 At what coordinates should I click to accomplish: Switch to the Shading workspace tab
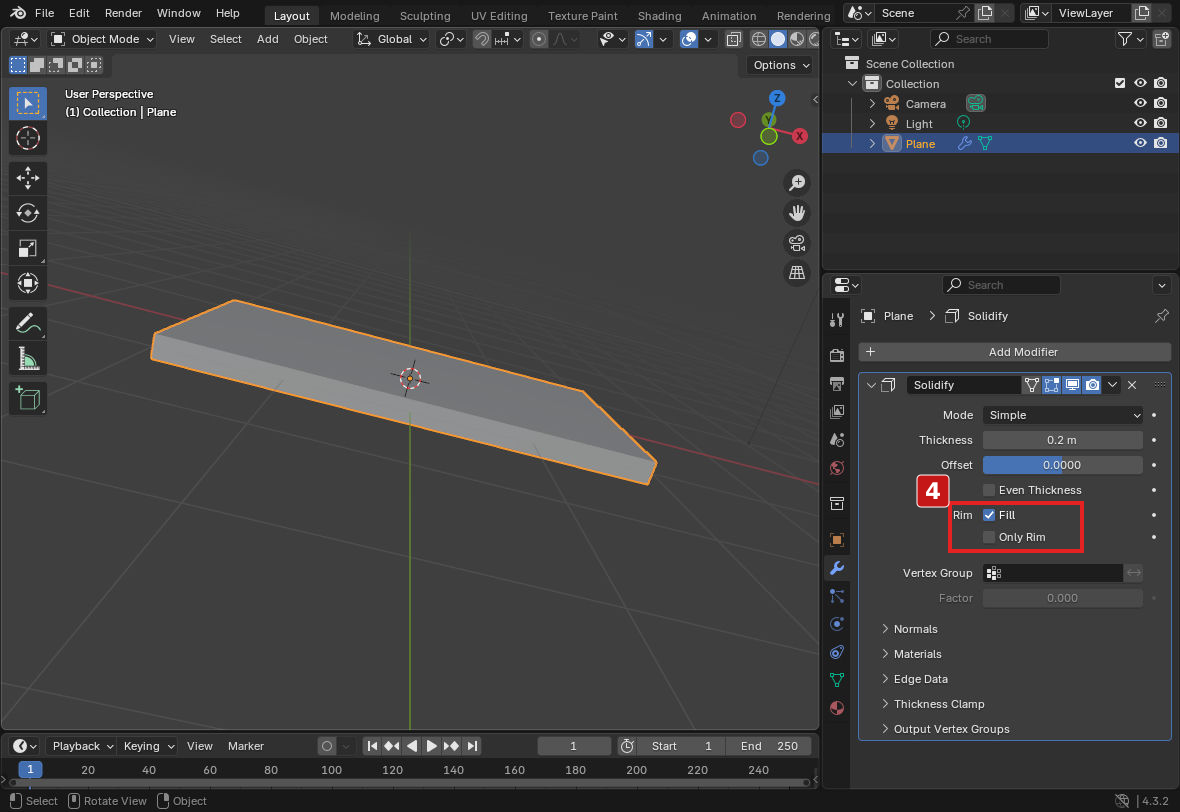659,16
